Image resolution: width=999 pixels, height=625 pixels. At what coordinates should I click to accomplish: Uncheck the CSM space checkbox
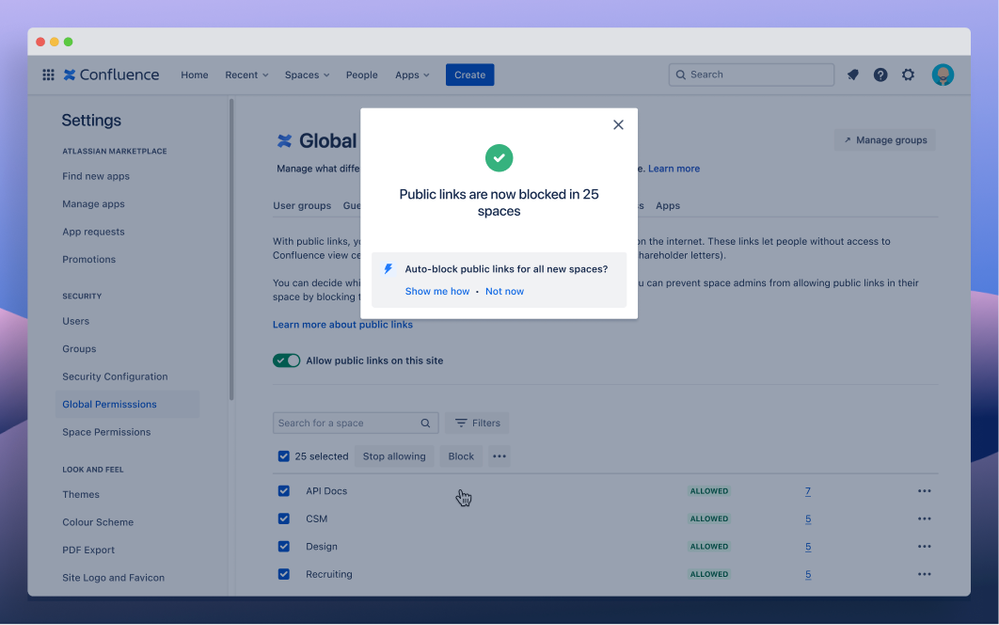pyautogui.click(x=284, y=519)
